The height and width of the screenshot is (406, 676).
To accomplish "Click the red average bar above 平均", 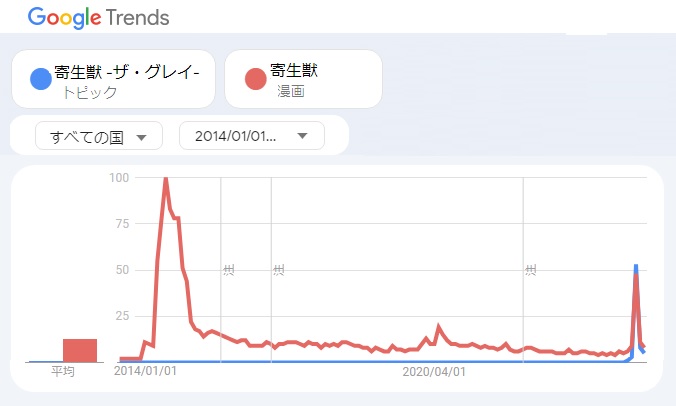I will 80,350.
